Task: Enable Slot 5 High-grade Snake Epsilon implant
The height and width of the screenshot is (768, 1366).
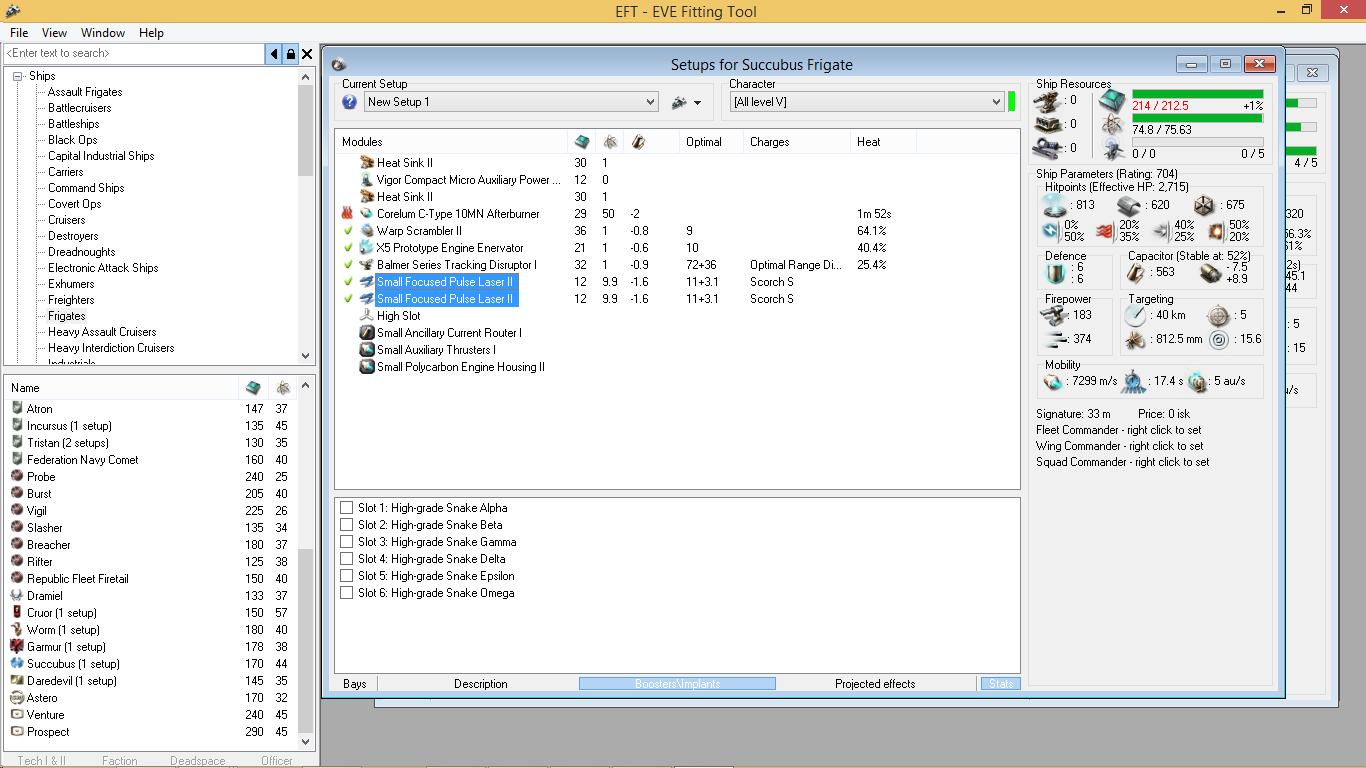Action: pos(347,576)
